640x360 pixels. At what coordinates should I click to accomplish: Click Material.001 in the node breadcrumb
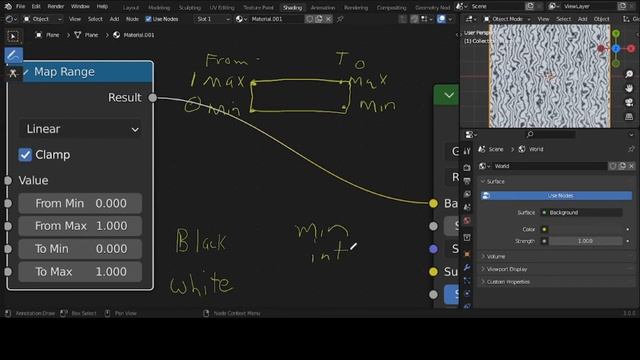[139, 35]
